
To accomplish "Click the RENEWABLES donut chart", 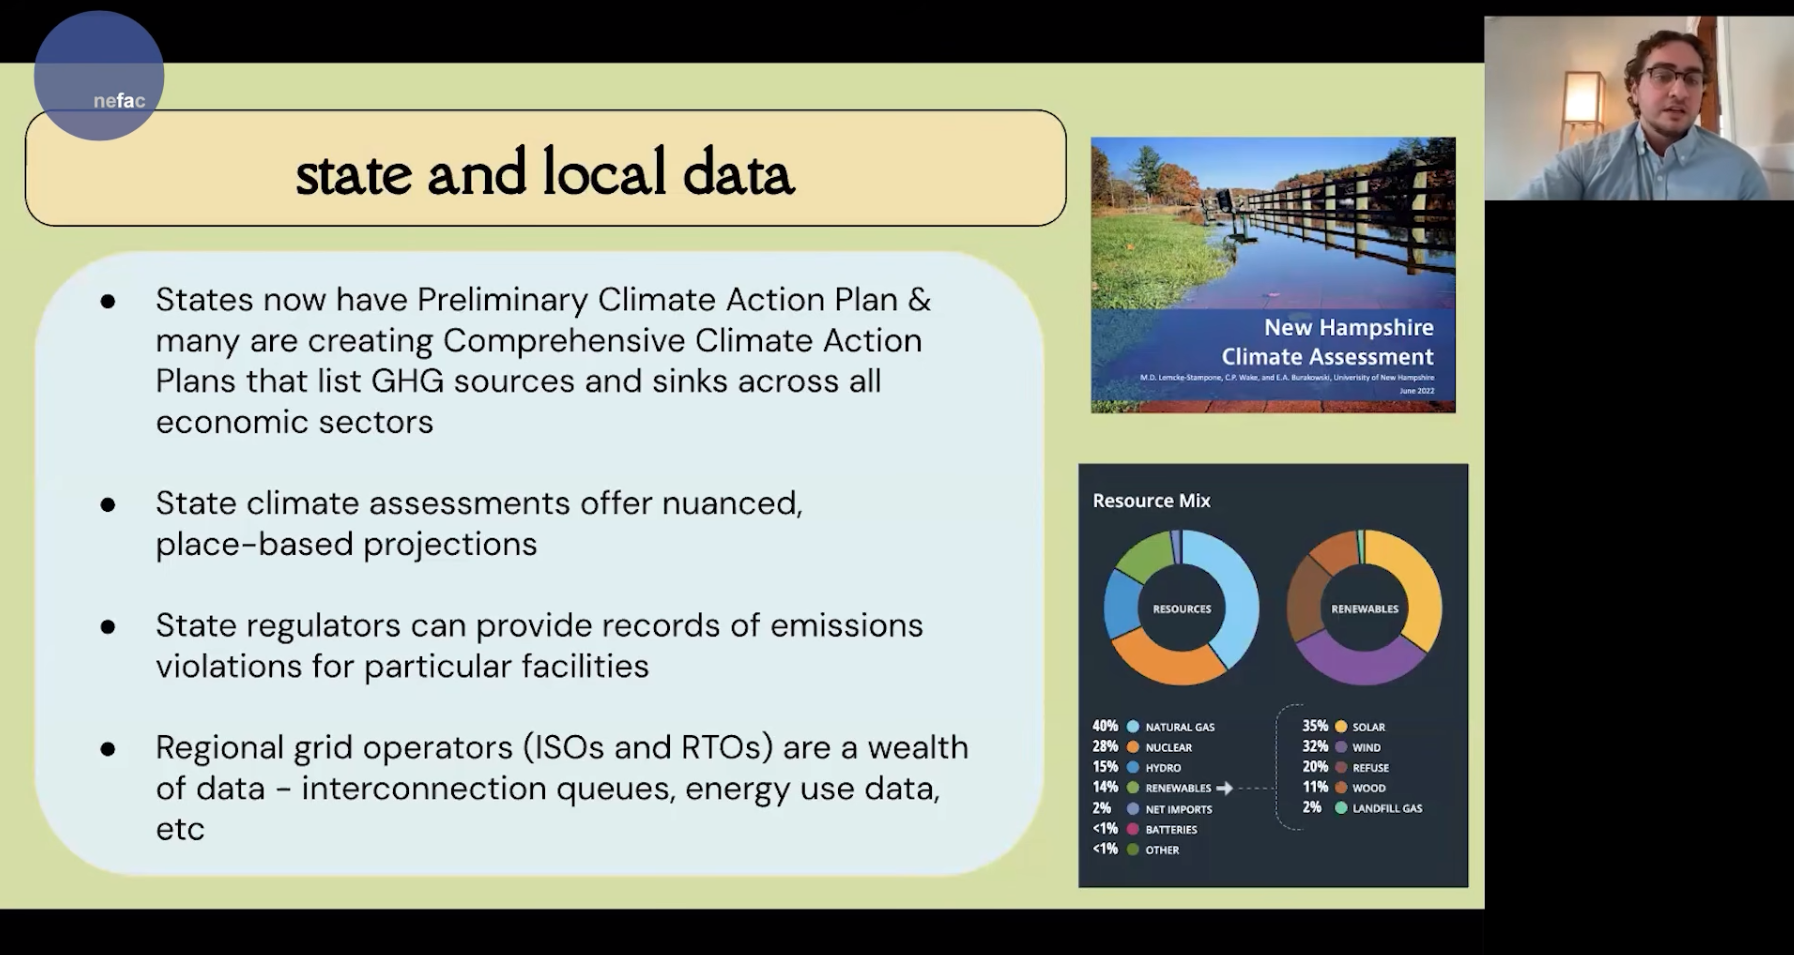I will [1364, 608].
